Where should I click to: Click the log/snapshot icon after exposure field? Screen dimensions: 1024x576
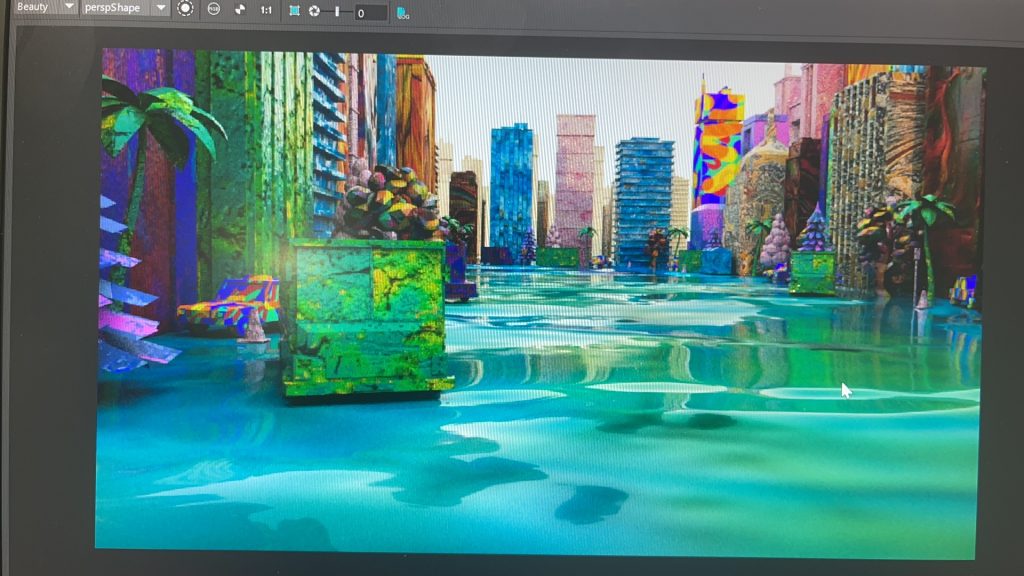click(x=403, y=13)
